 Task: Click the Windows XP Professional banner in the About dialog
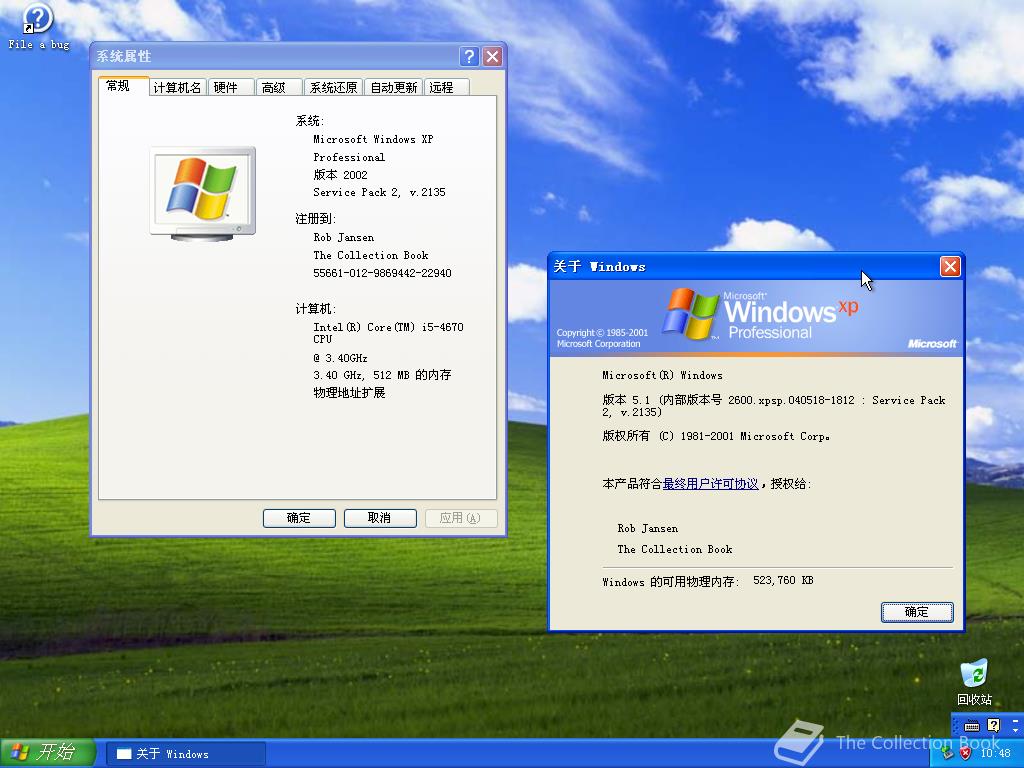756,318
